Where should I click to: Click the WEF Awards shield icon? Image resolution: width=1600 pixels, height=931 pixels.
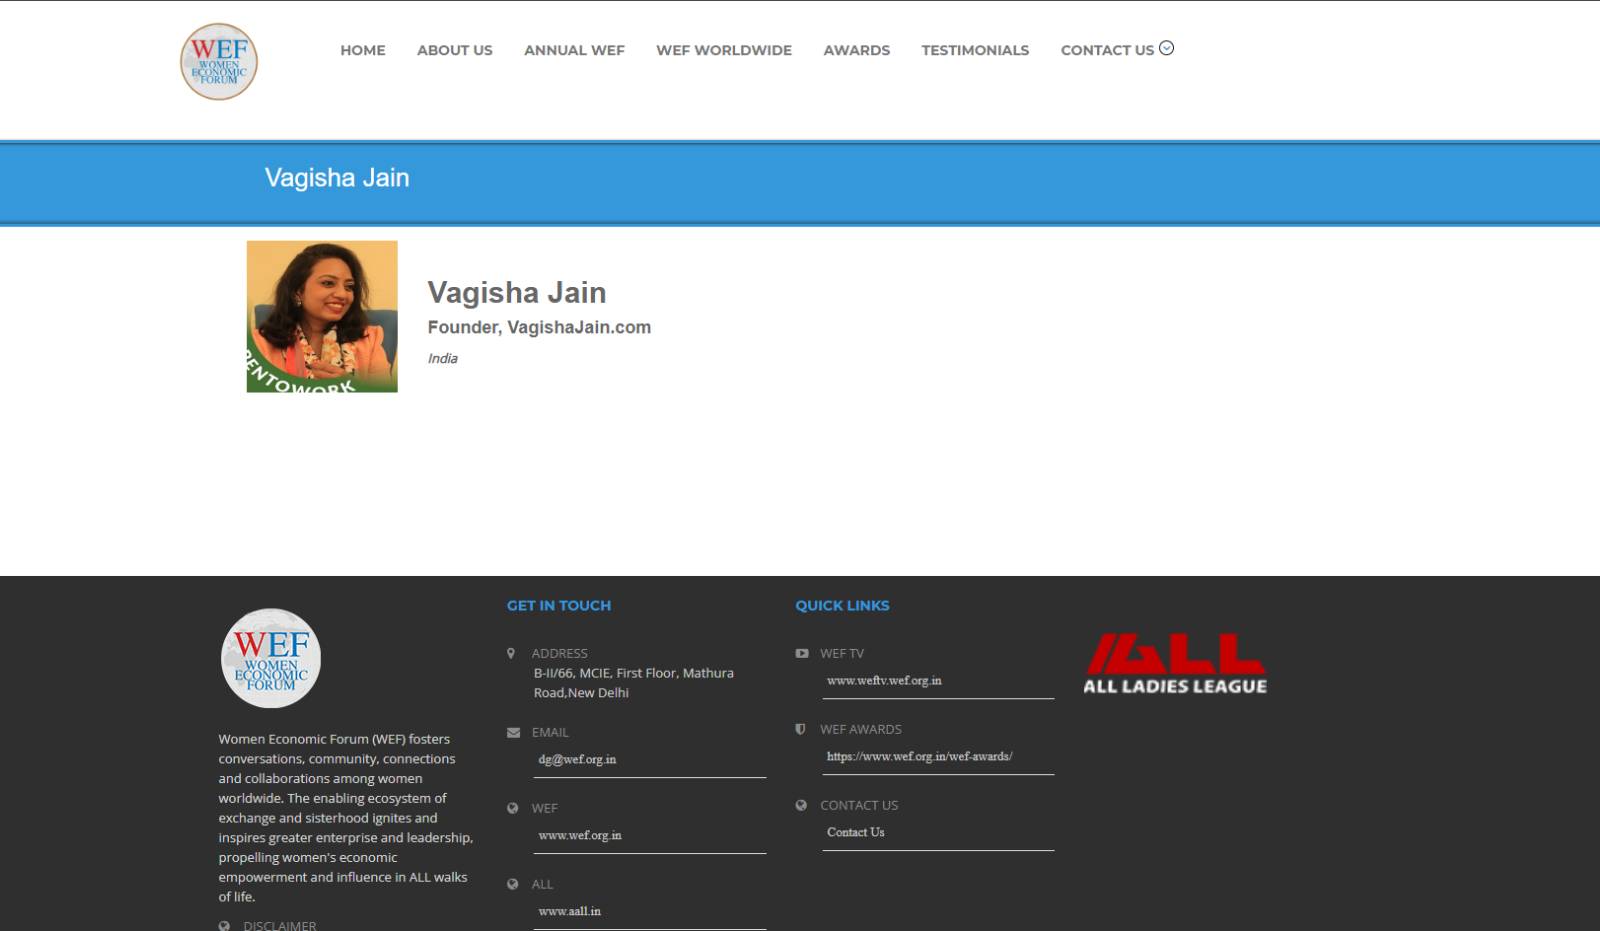click(800, 729)
